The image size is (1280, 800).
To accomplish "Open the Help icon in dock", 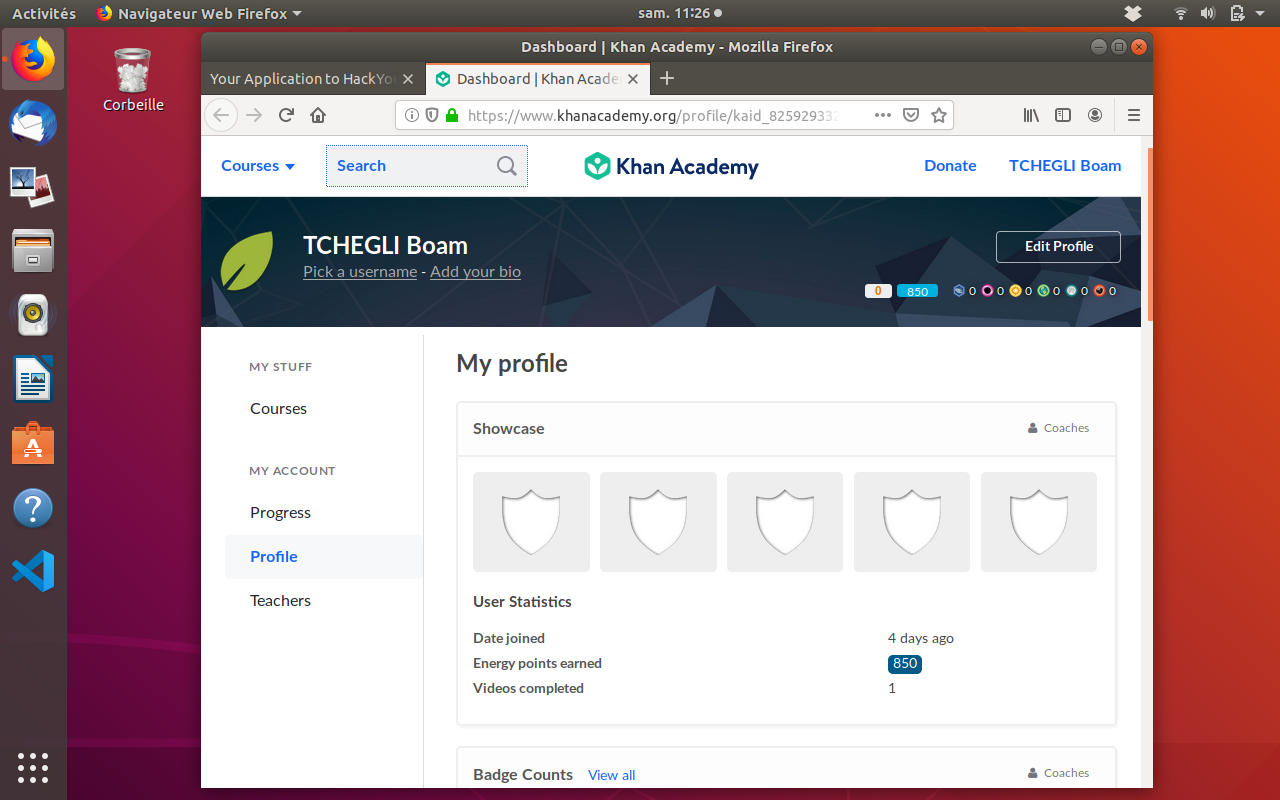I will [33, 507].
